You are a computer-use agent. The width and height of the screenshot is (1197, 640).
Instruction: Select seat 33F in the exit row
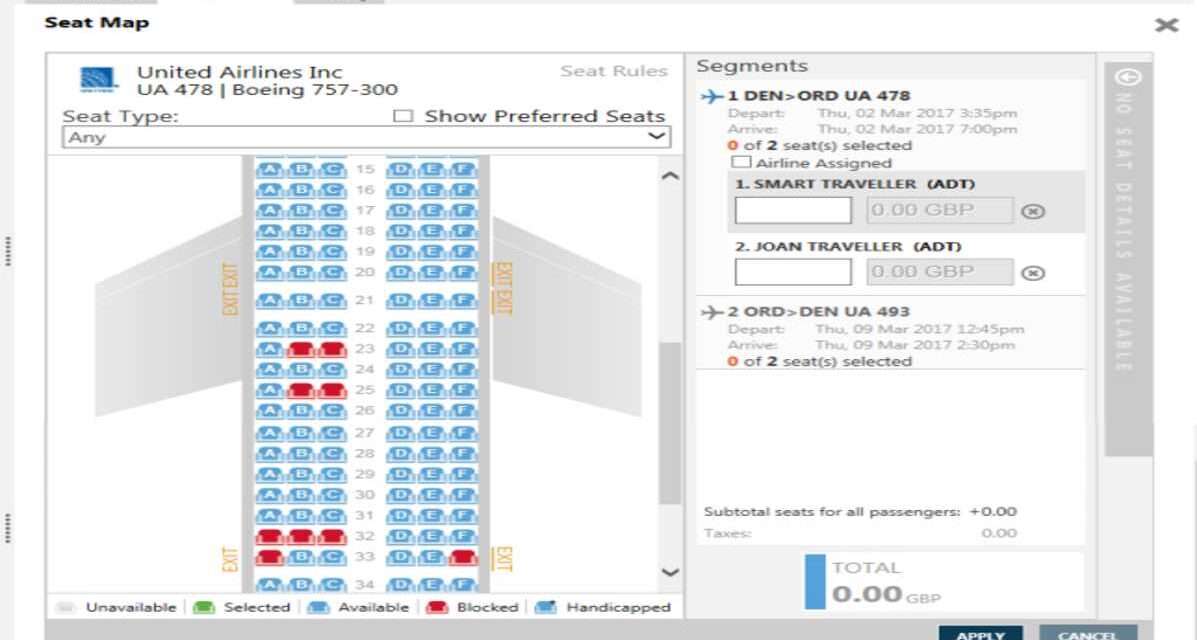tap(462, 557)
